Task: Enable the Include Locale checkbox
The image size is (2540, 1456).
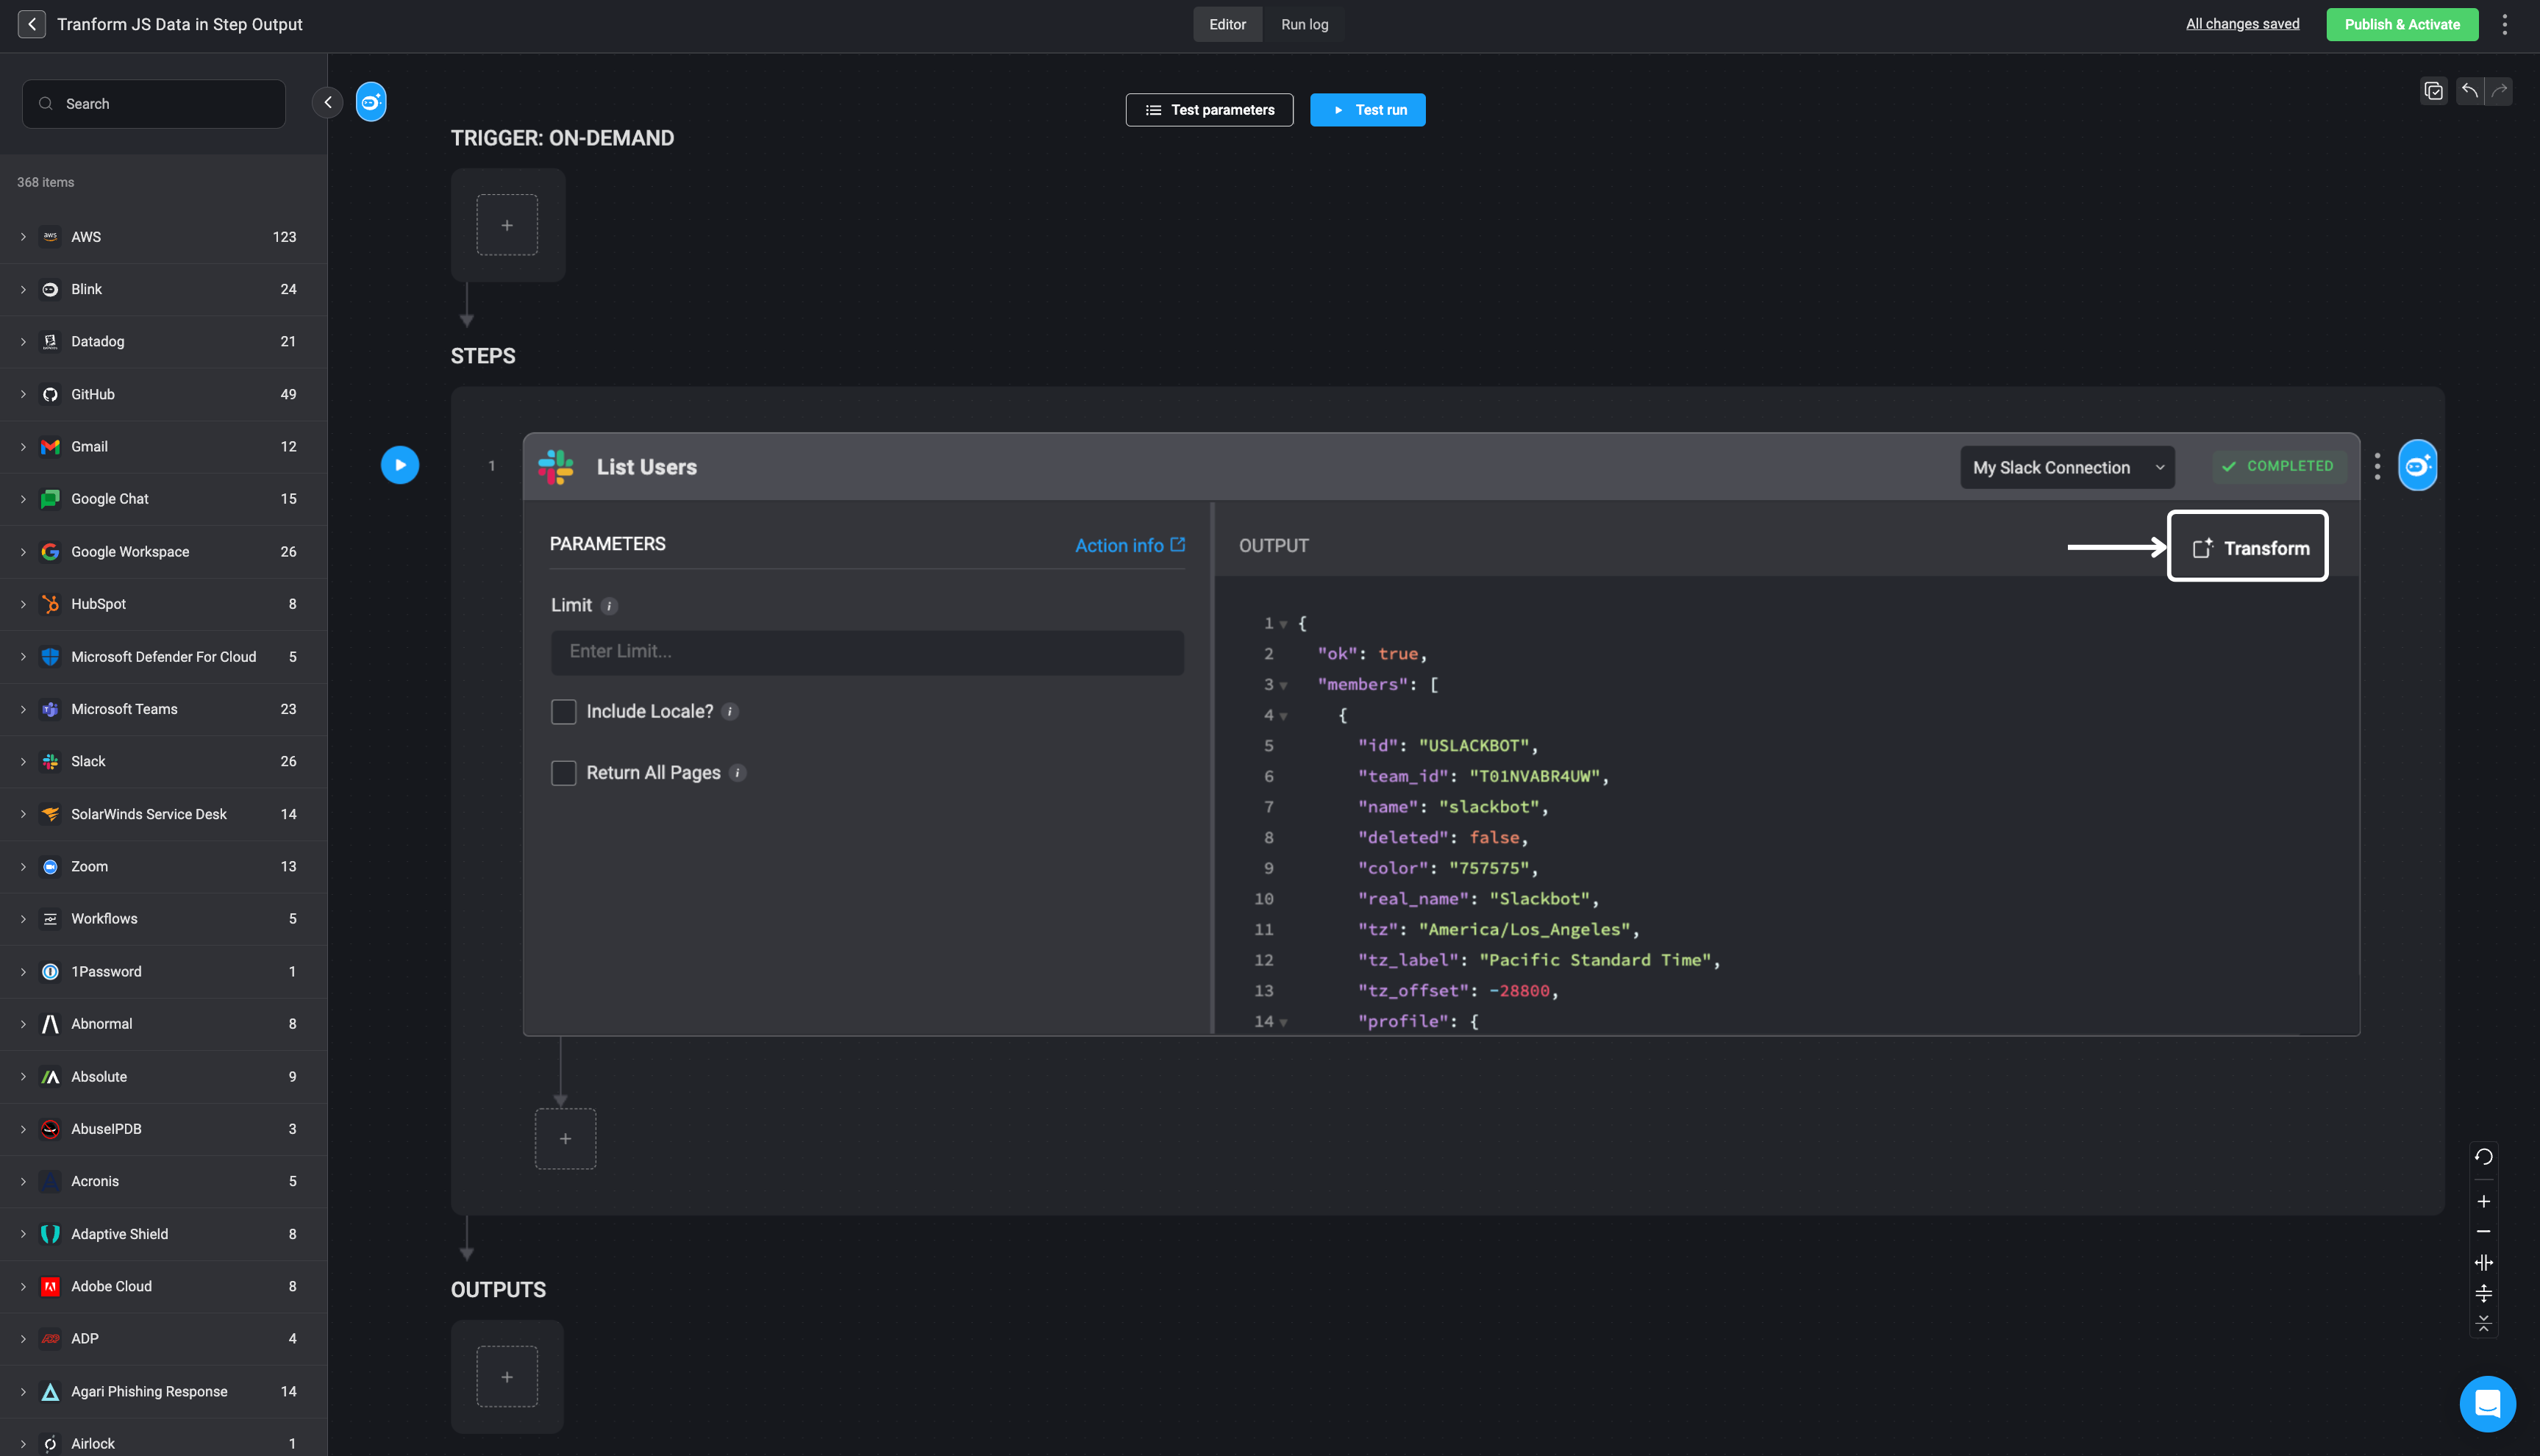Action: click(564, 711)
